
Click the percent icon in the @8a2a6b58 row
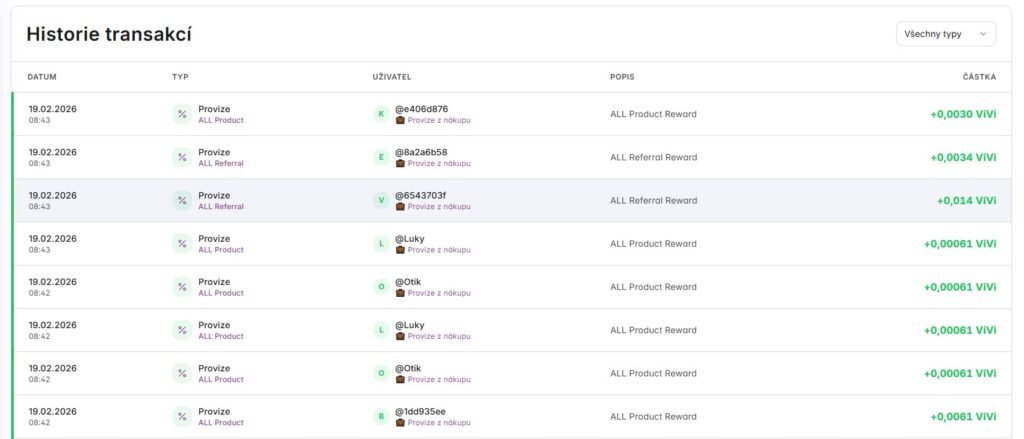(x=182, y=157)
